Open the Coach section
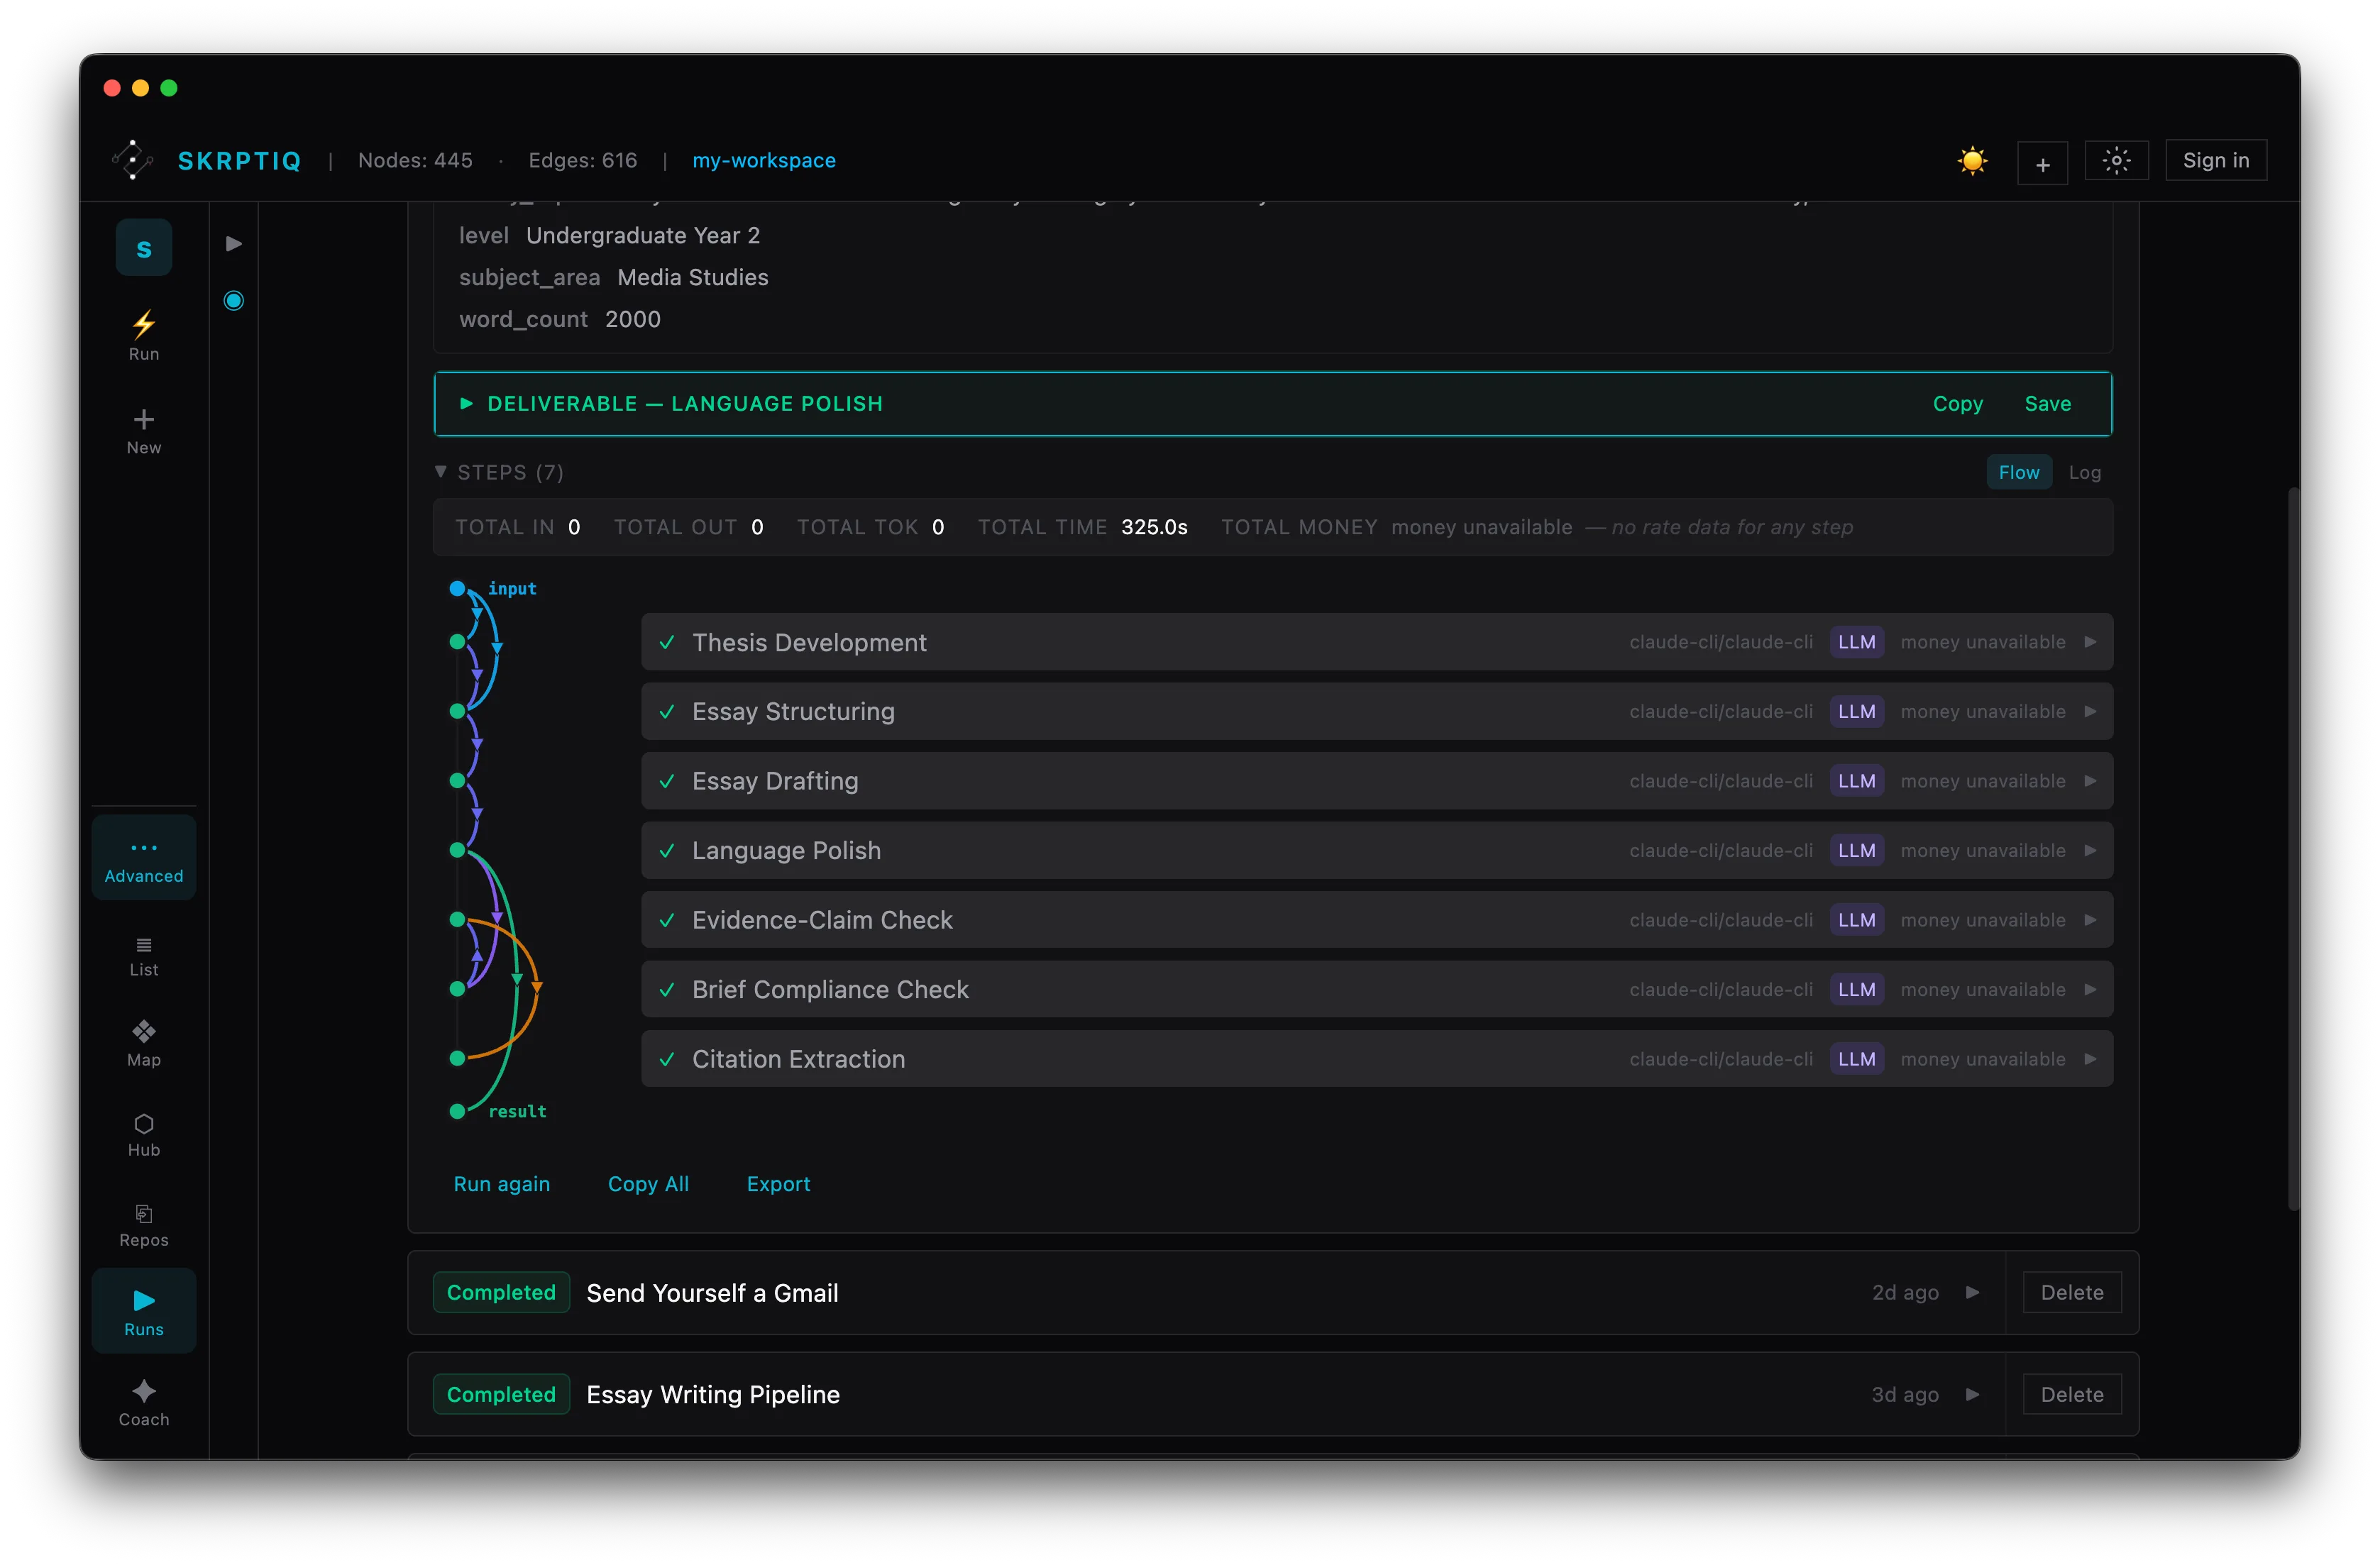This screenshot has width=2380, height=1565. [x=144, y=1403]
